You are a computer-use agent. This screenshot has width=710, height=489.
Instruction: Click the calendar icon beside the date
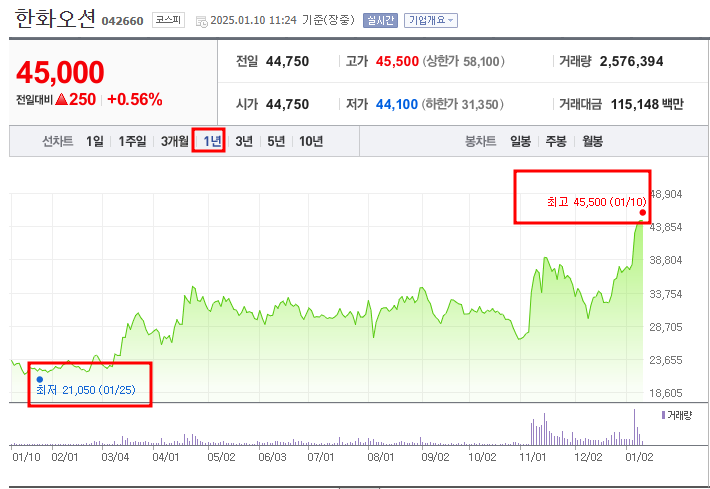tap(201, 21)
